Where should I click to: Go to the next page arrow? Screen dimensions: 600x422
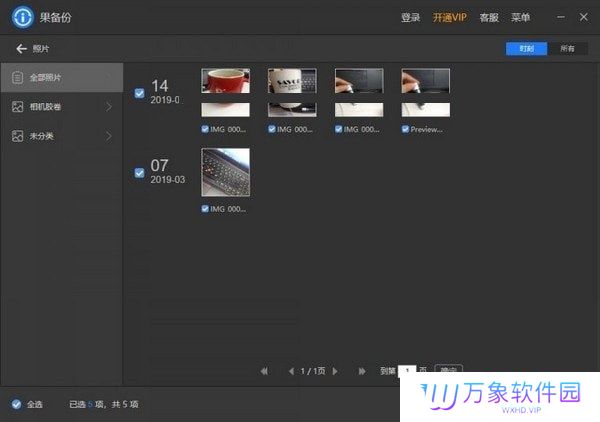click(335, 371)
